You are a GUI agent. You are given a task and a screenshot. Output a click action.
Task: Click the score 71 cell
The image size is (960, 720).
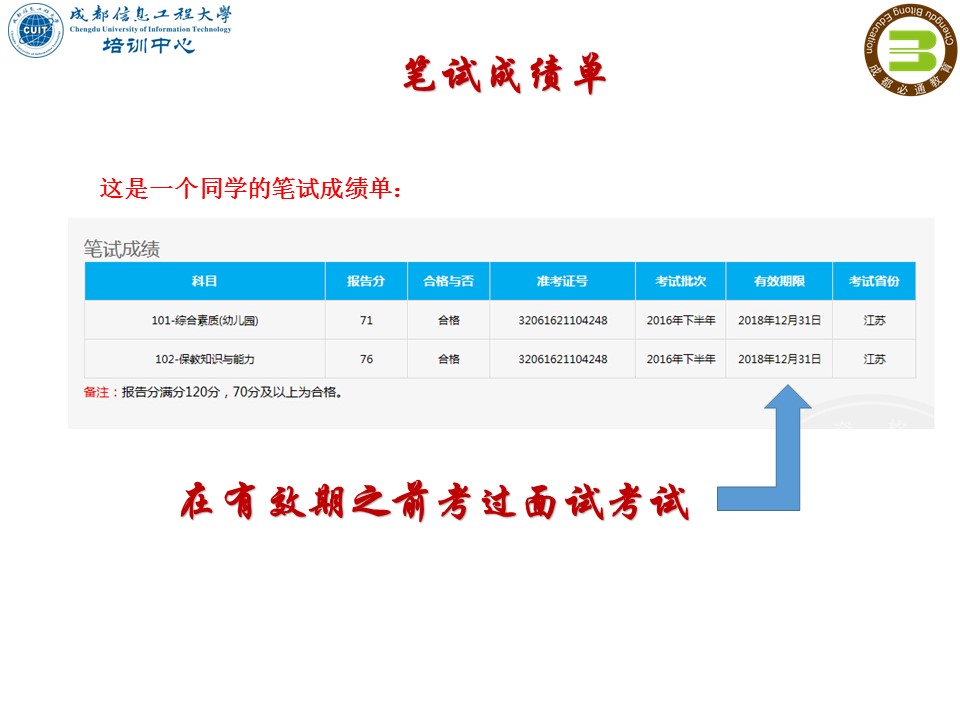(367, 318)
